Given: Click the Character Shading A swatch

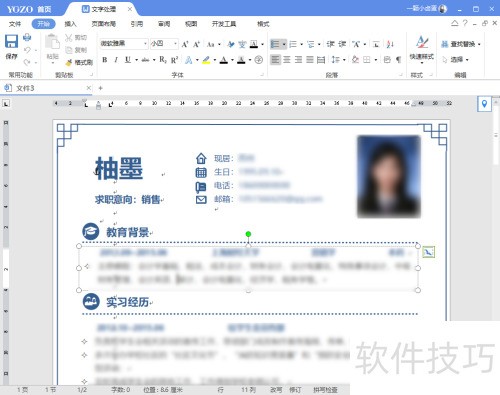Looking at the screenshot, I should (x=241, y=60).
